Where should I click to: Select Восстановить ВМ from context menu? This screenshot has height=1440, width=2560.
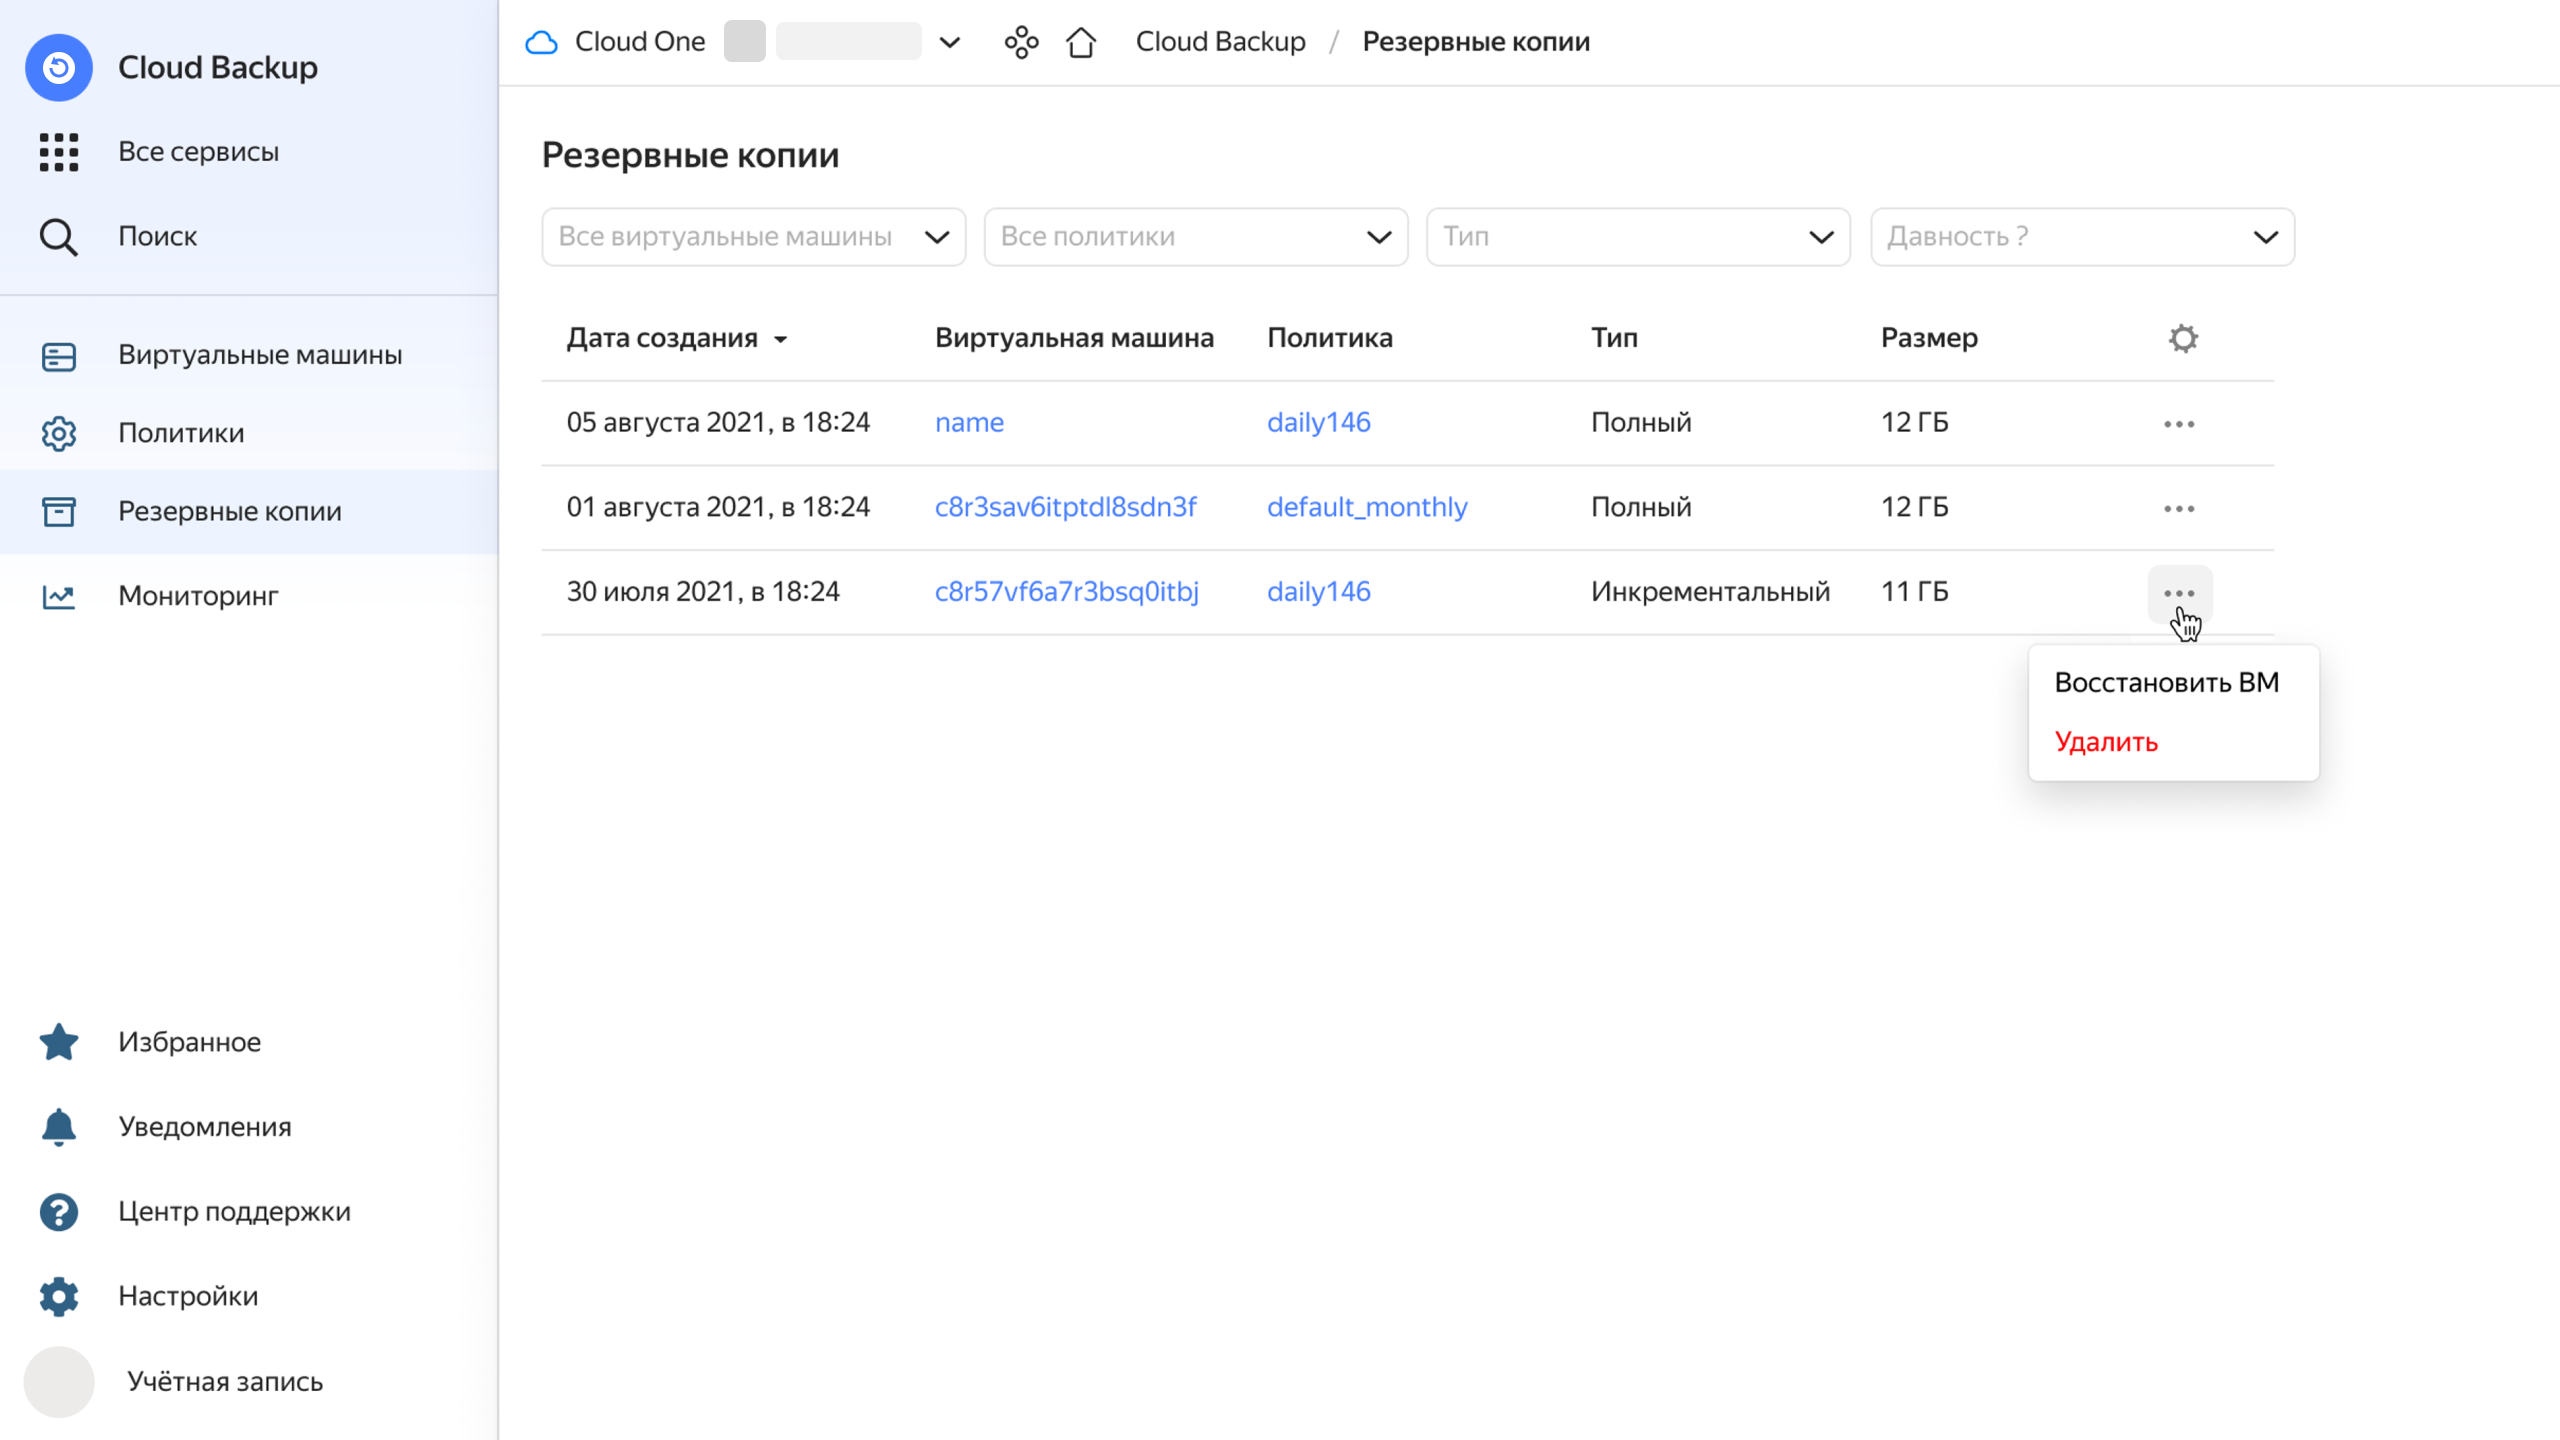(2167, 683)
